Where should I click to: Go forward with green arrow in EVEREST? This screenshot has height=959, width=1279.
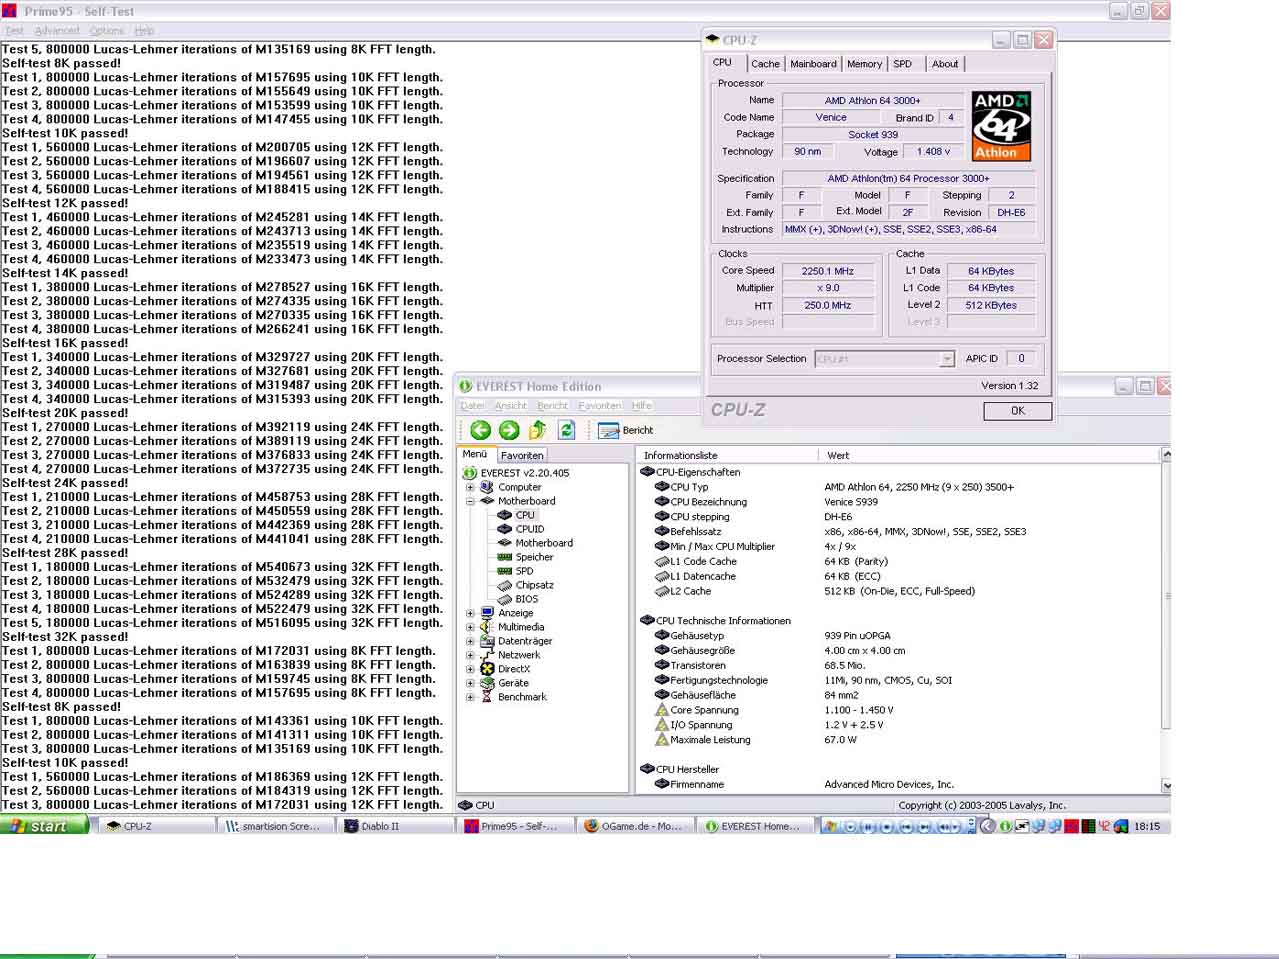coord(509,430)
